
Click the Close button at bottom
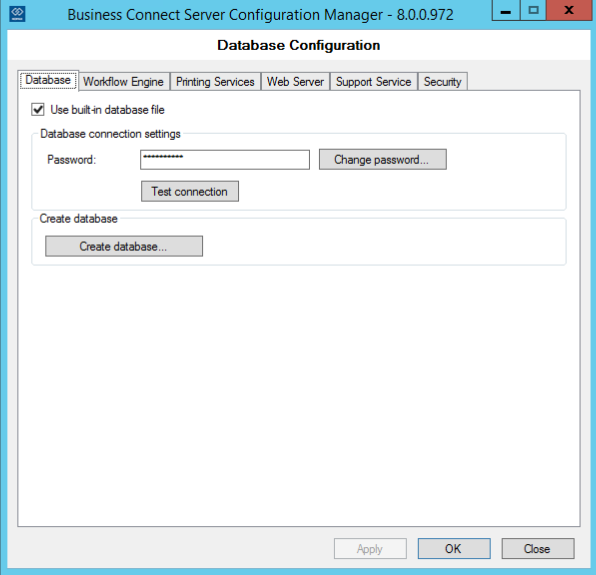pyautogui.click(x=537, y=548)
